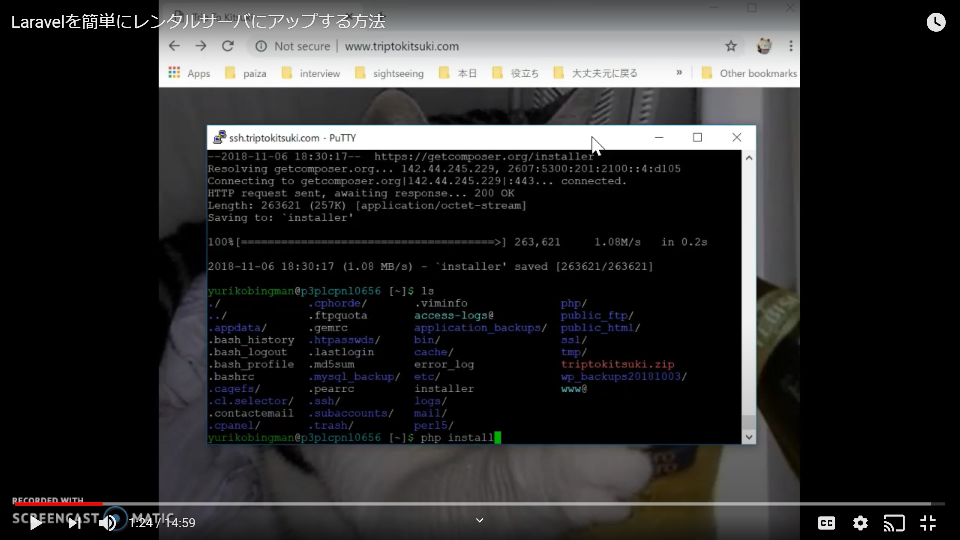Click the video timestamp 1:24 / 14:59
960x540 pixels.
[x=162, y=523]
